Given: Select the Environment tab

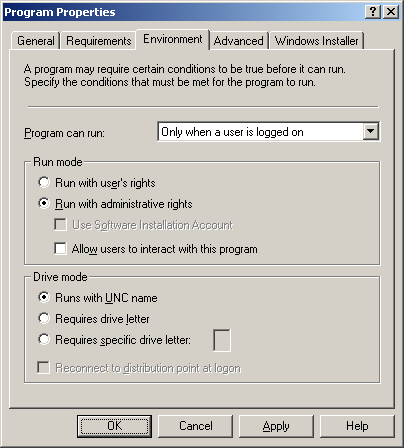Looking at the screenshot, I should coord(173,39).
